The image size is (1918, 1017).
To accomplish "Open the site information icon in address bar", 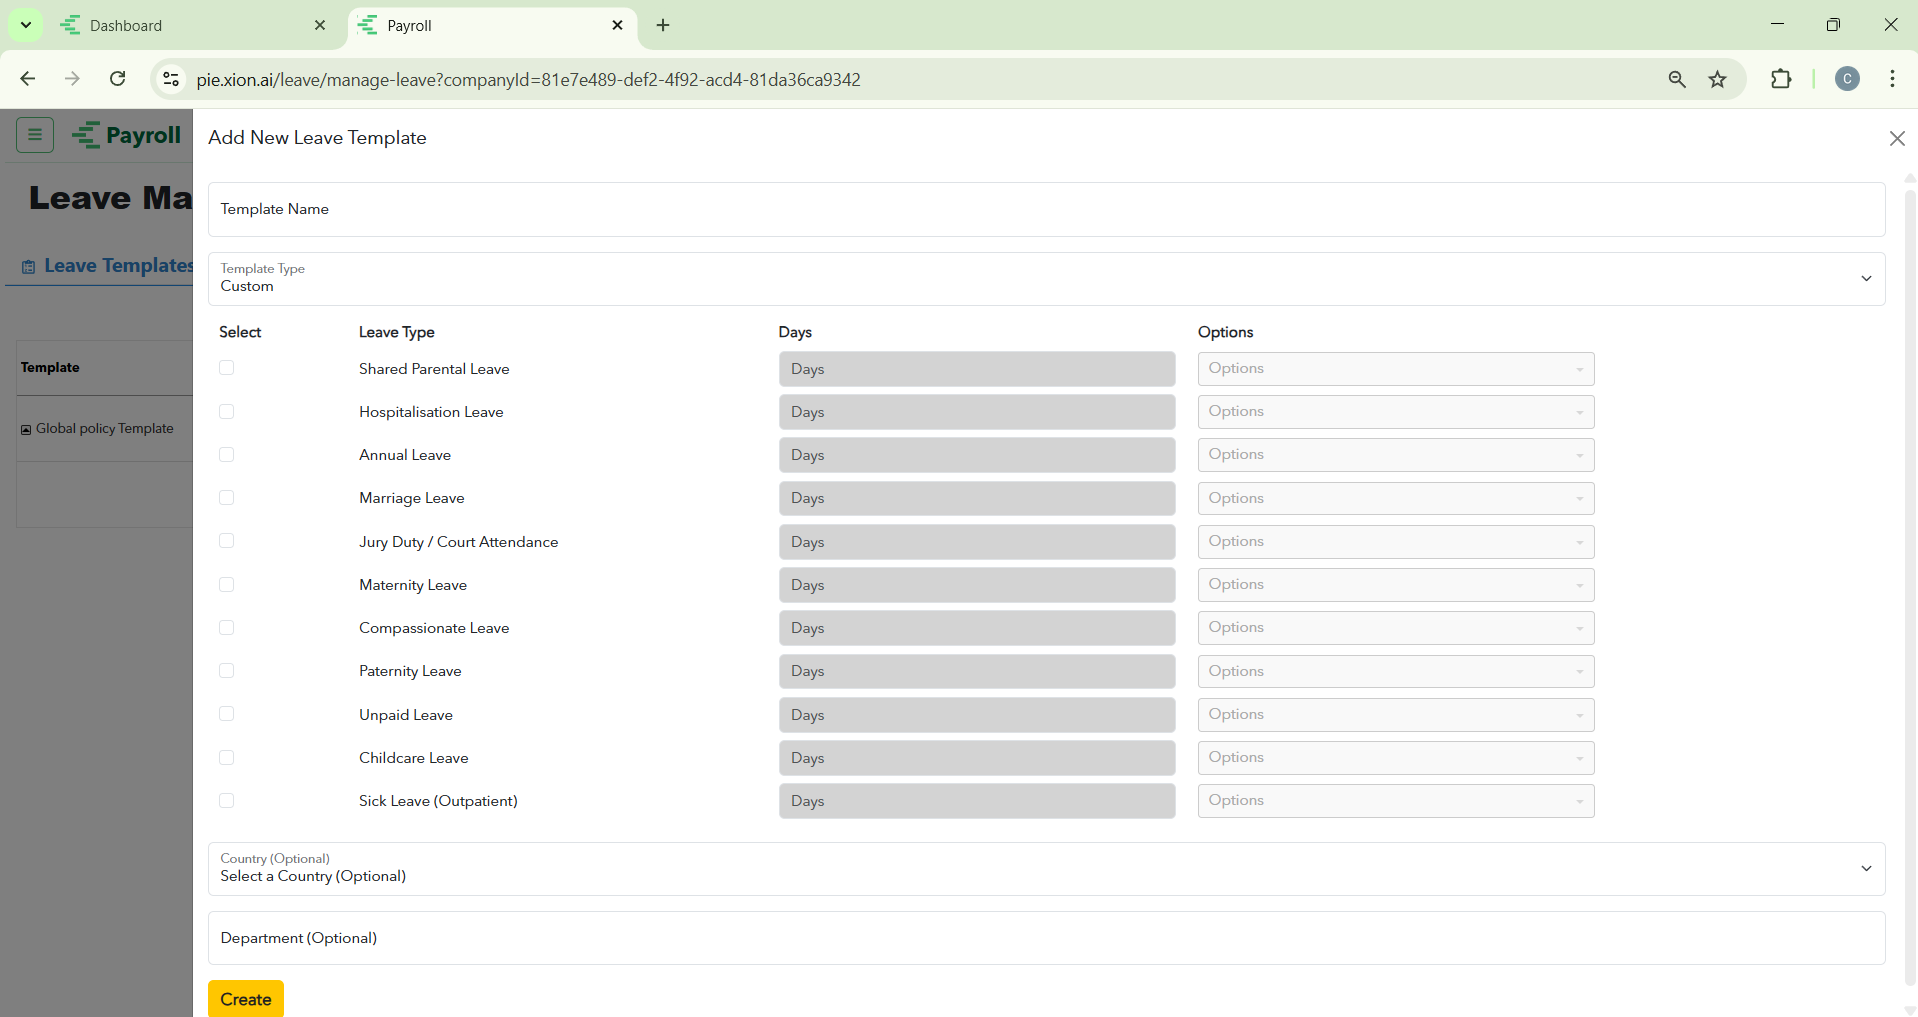I will pyautogui.click(x=171, y=80).
